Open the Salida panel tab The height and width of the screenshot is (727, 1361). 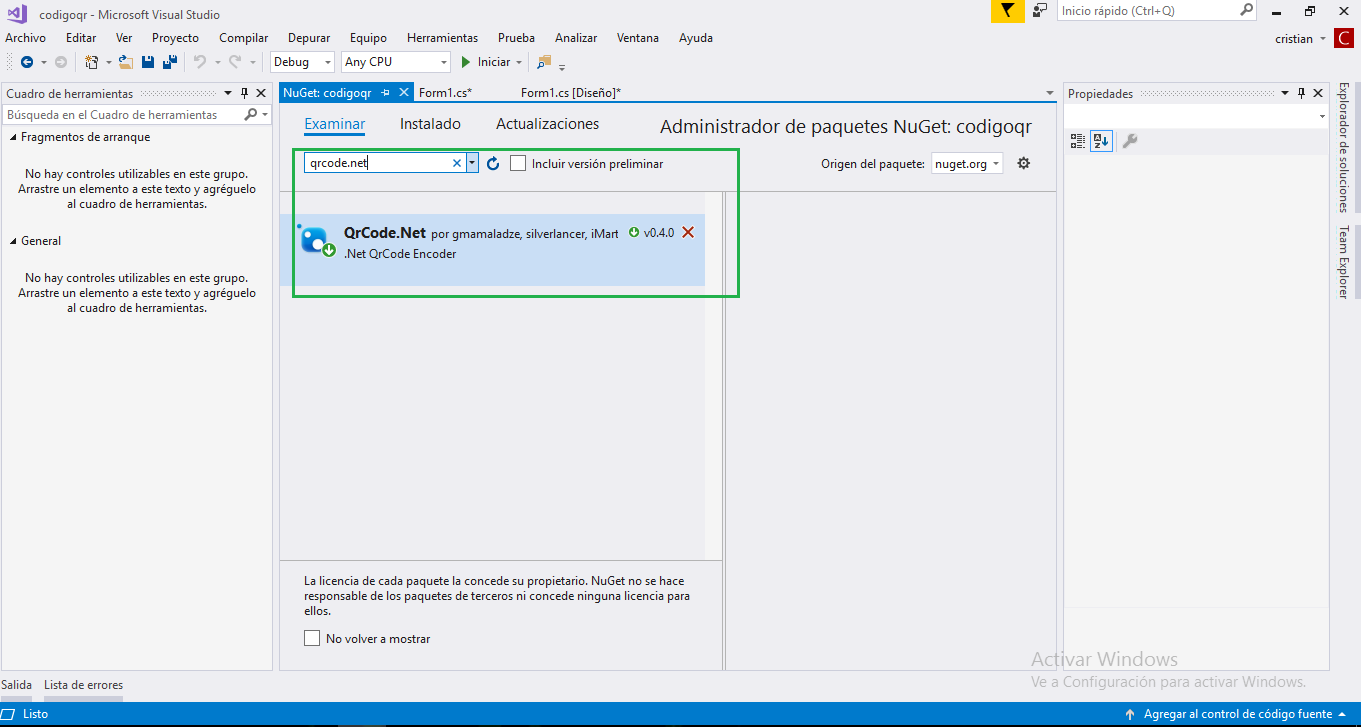click(17, 685)
